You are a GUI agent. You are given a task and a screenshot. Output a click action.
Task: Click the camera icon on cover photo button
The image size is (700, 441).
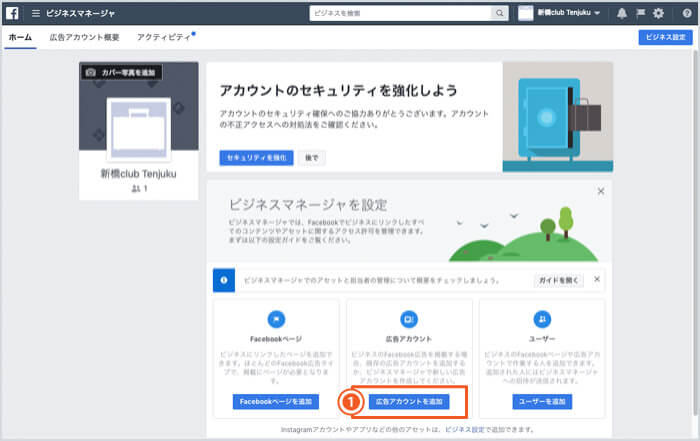[91, 72]
